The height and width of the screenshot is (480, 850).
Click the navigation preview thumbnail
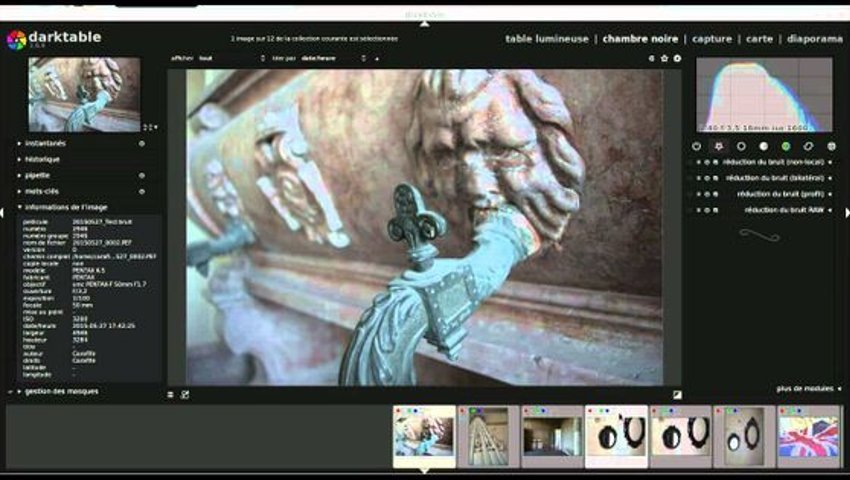tap(84, 94)
